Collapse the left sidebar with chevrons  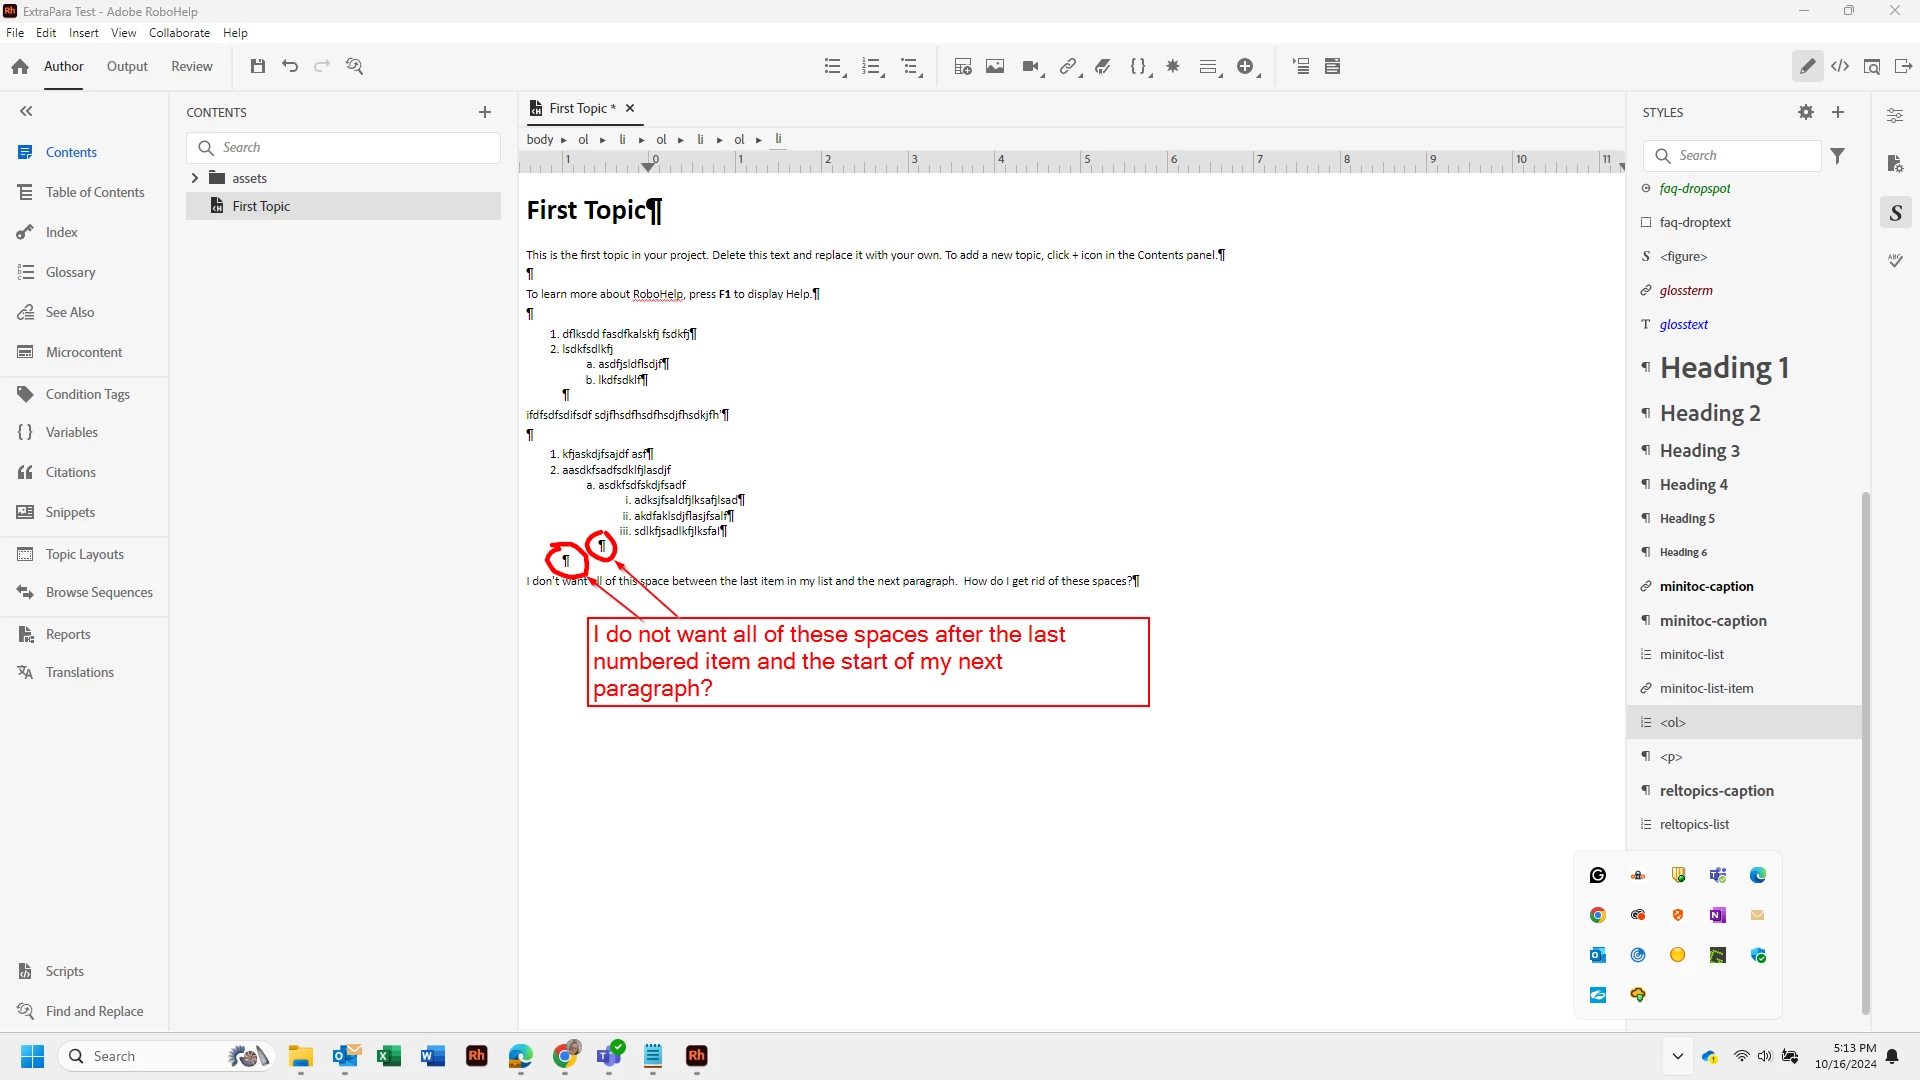(x=26, y=112)
